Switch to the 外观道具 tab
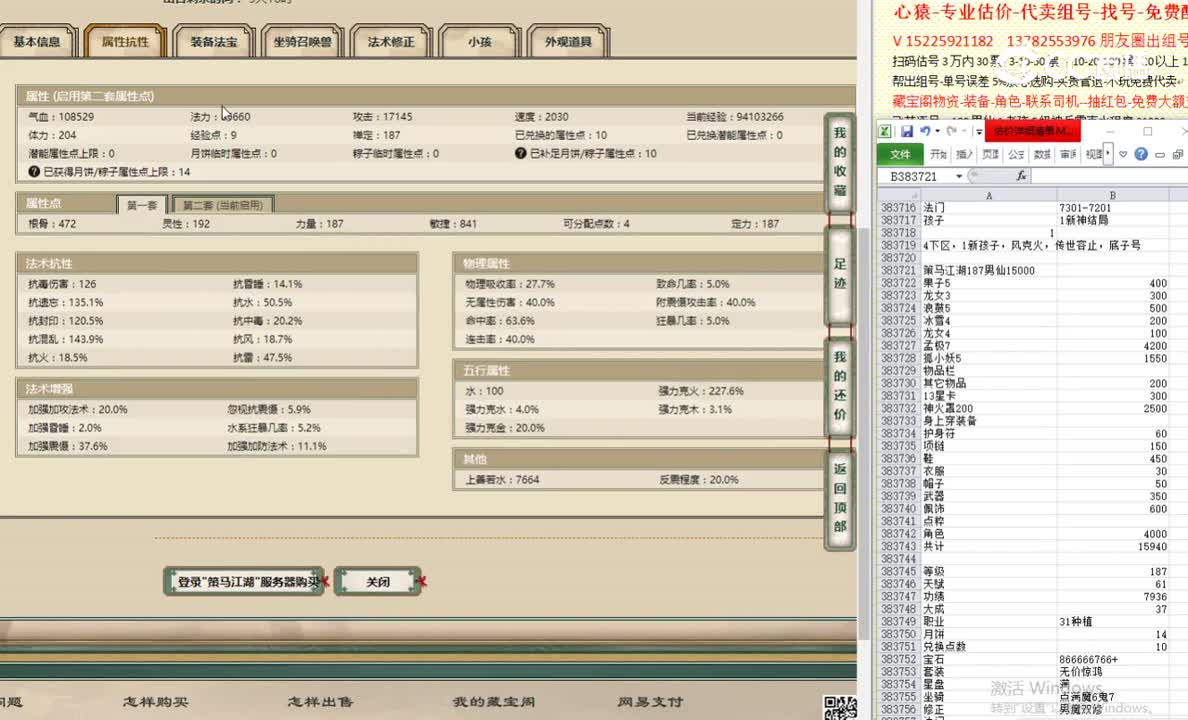The width and height of the screenshot is (1188, 720). (x=568, y=42)
